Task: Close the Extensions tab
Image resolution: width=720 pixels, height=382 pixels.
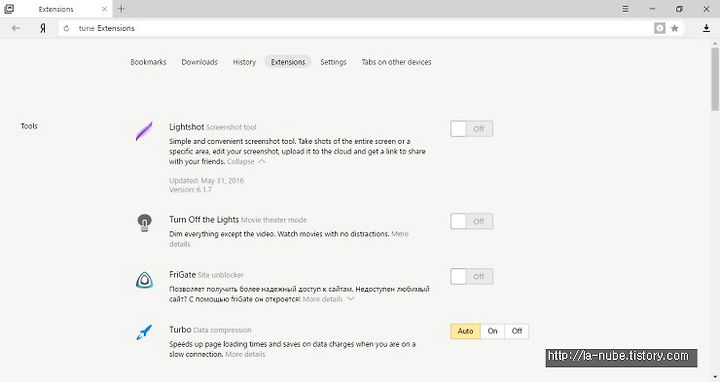Action: click(105, 9)
